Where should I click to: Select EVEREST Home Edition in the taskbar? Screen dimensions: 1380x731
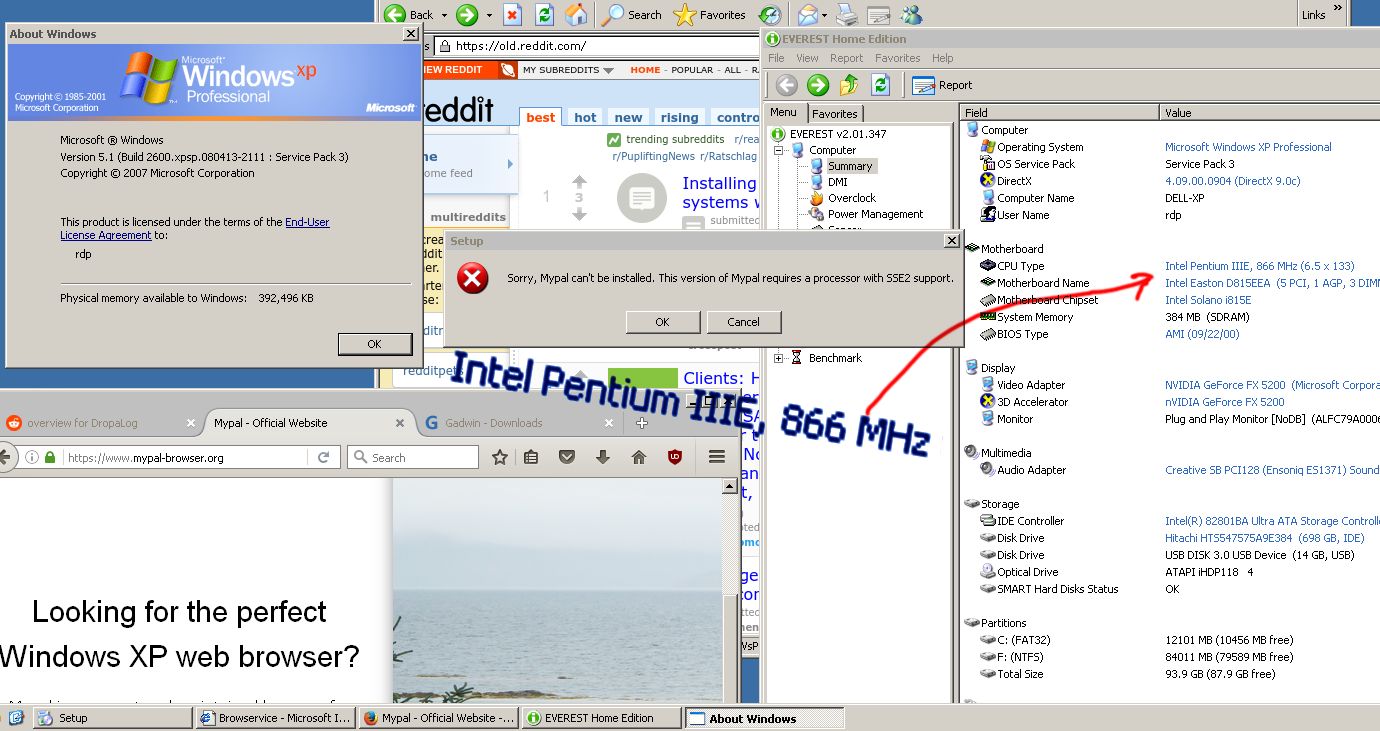[x=598, y=718]
